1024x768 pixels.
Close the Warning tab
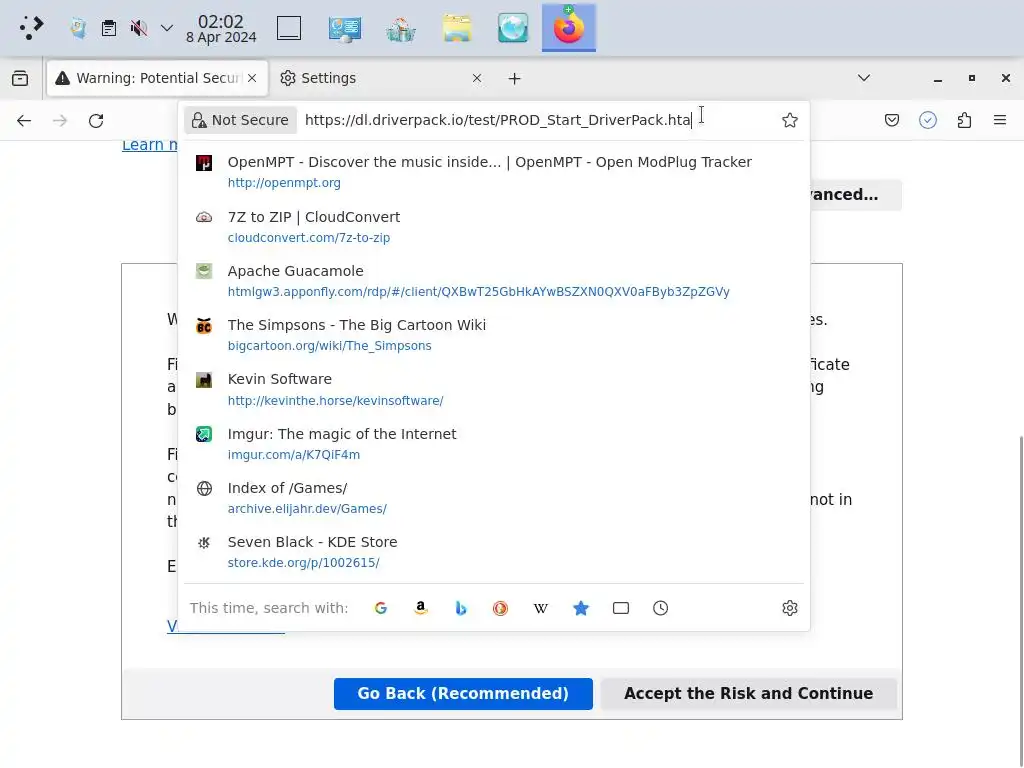pos(252,78)
